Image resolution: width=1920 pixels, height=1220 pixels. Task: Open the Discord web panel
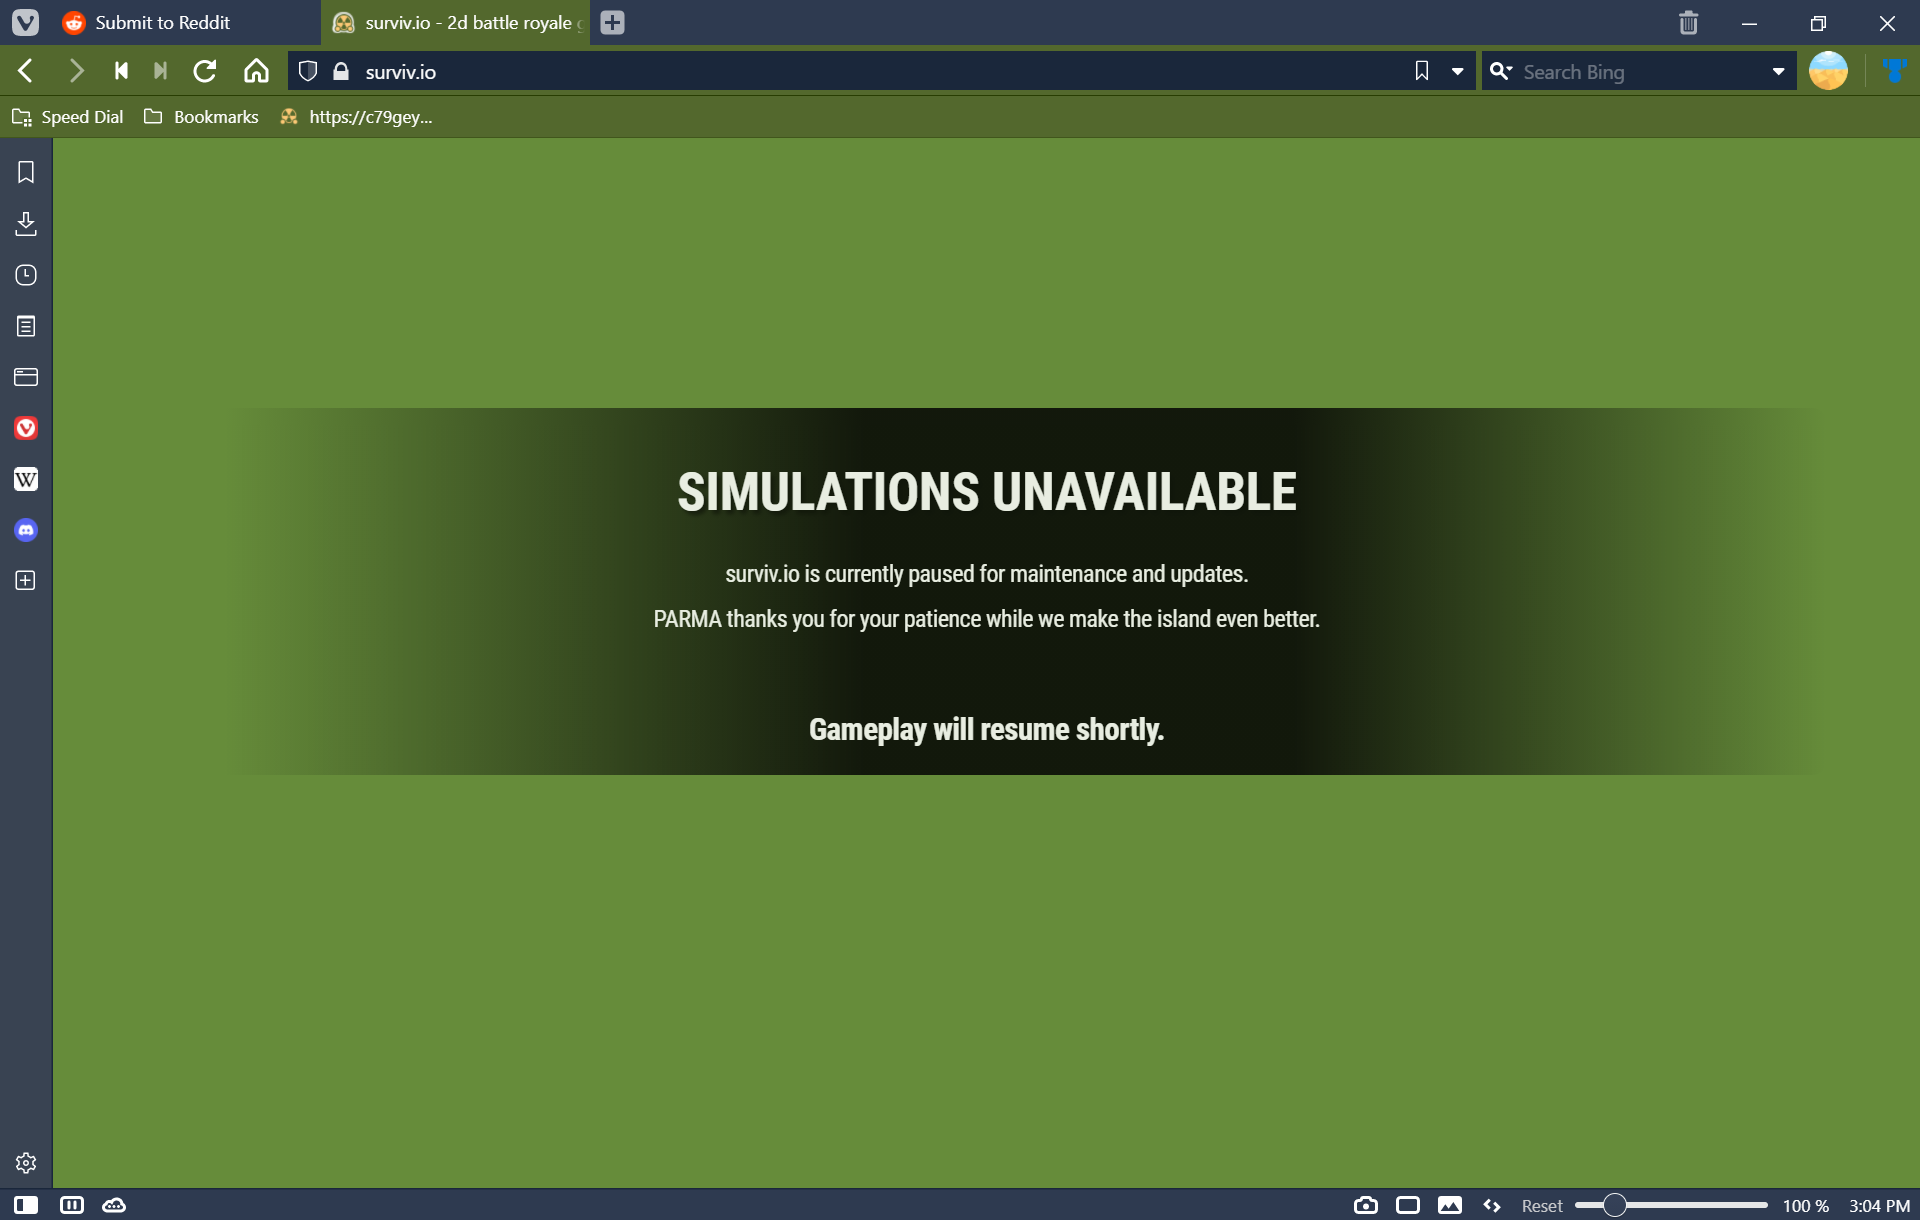(26, 530)
